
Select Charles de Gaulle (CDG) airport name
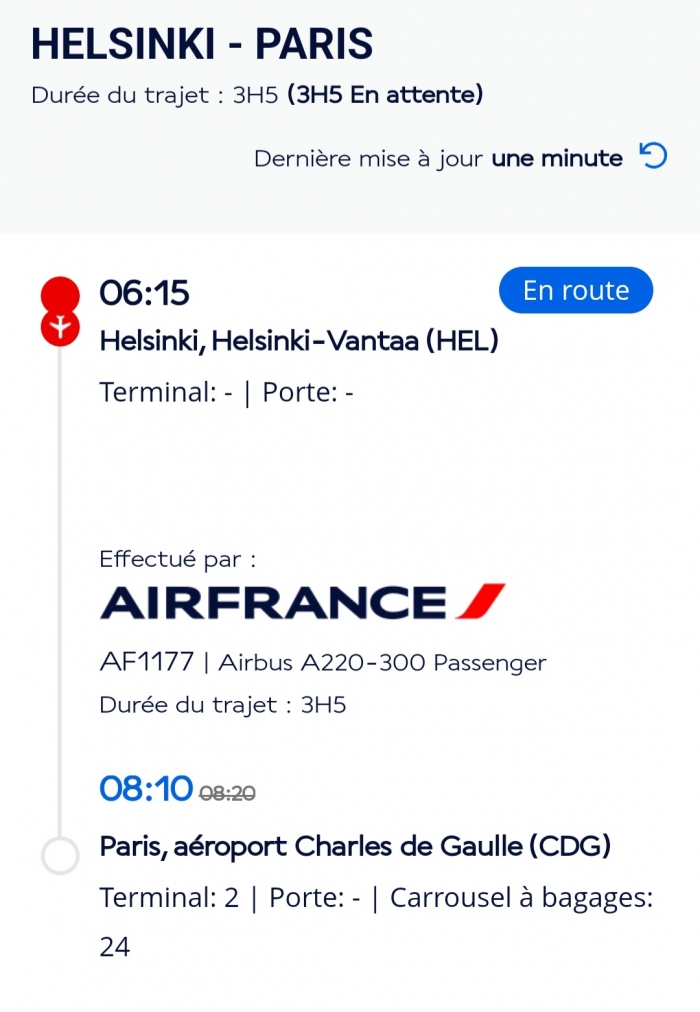coord(355,846)
